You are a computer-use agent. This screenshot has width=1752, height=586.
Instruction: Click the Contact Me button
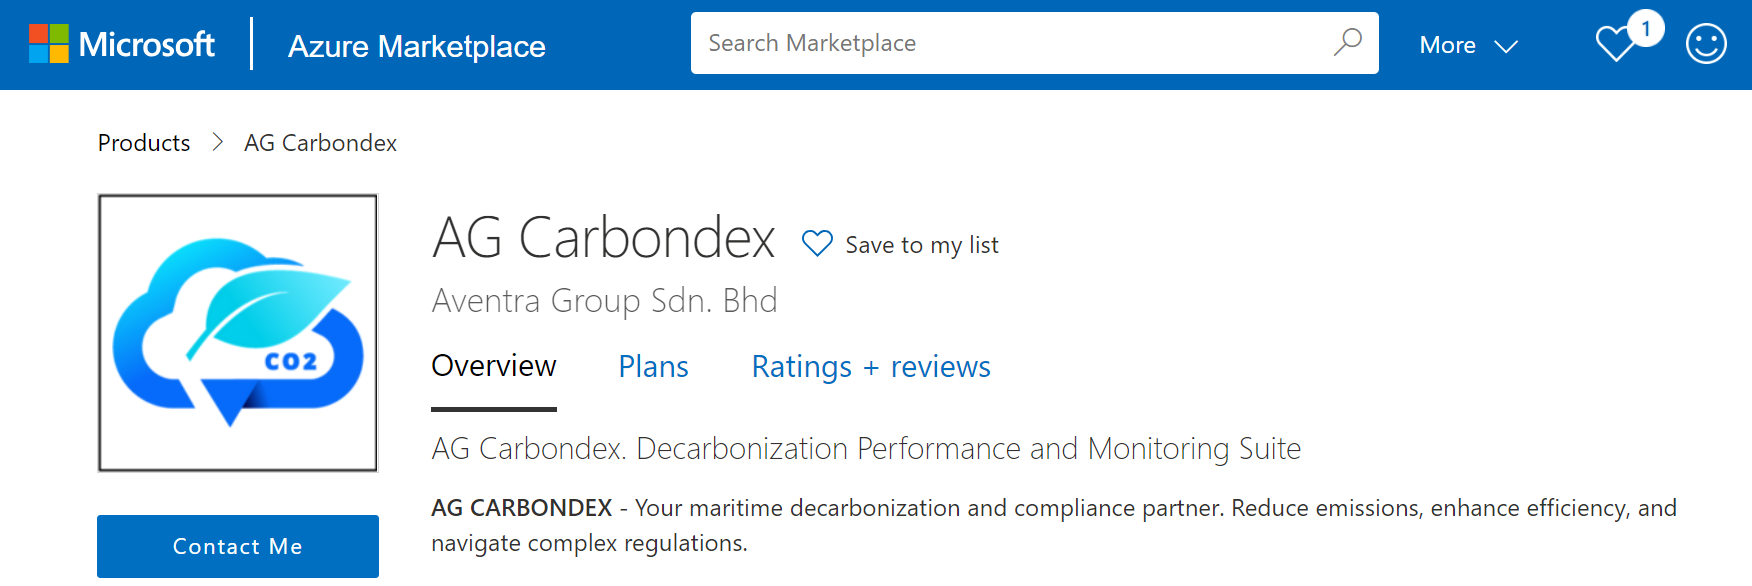237,546
